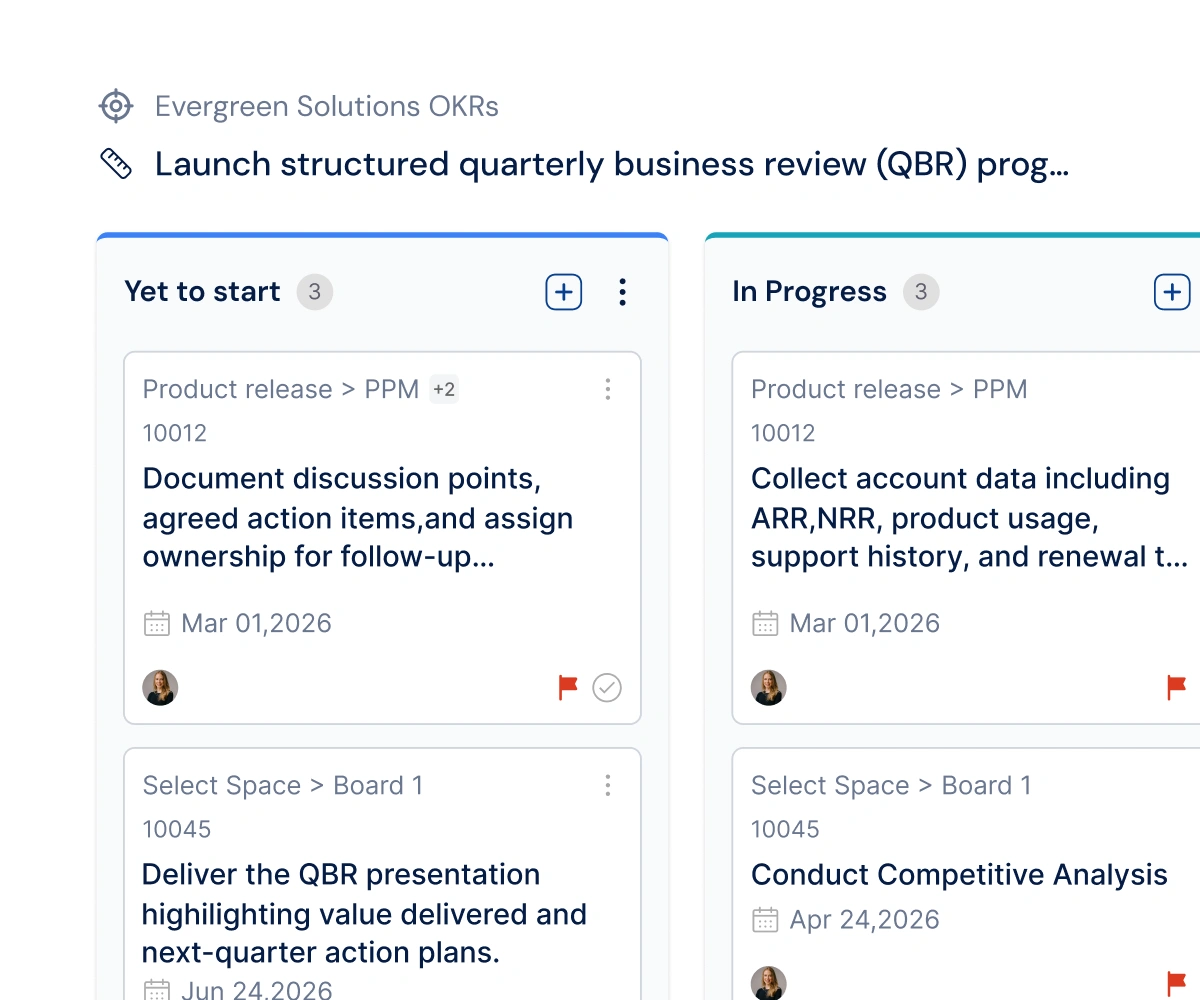Mark Document discussion points card as complete
Screen dimensions: 1200x1000
coord(607,687)
